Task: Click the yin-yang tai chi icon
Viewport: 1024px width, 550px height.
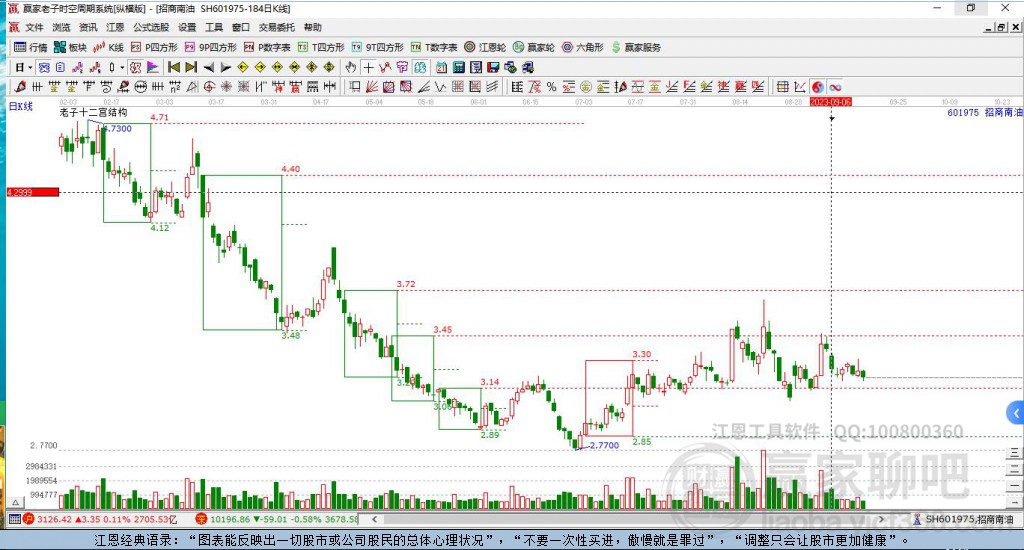Action: (818, 87)
